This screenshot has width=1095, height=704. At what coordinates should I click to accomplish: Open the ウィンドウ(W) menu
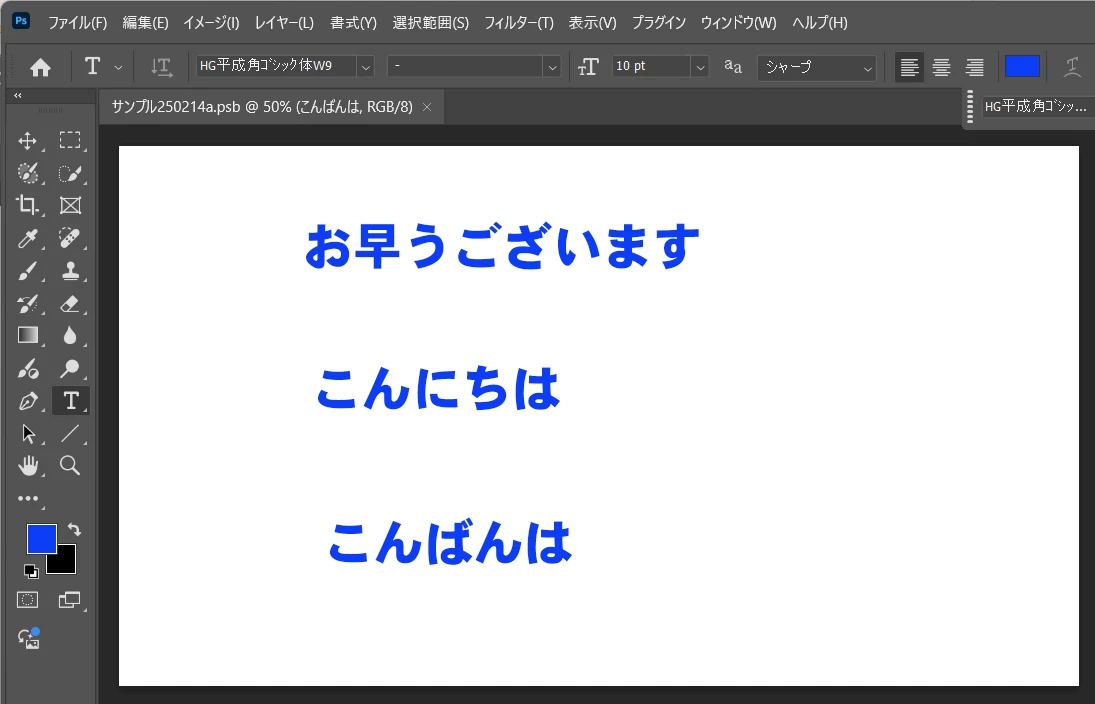pos(738,23)
